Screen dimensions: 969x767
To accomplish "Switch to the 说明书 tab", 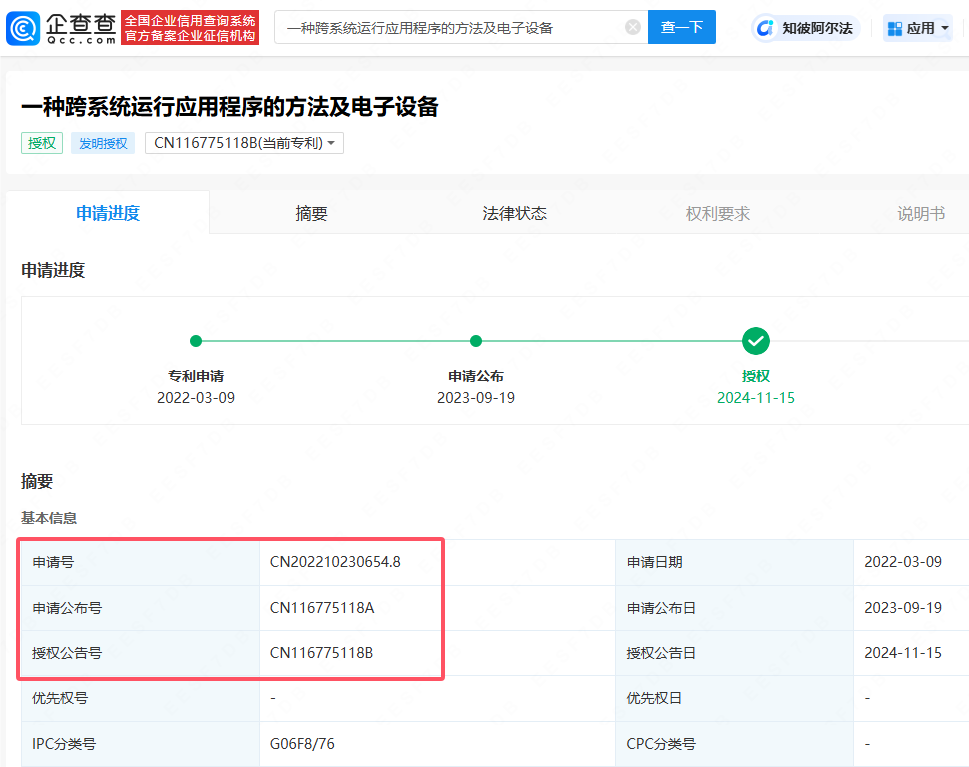I will pyautogui.click(x=921, y=213).
